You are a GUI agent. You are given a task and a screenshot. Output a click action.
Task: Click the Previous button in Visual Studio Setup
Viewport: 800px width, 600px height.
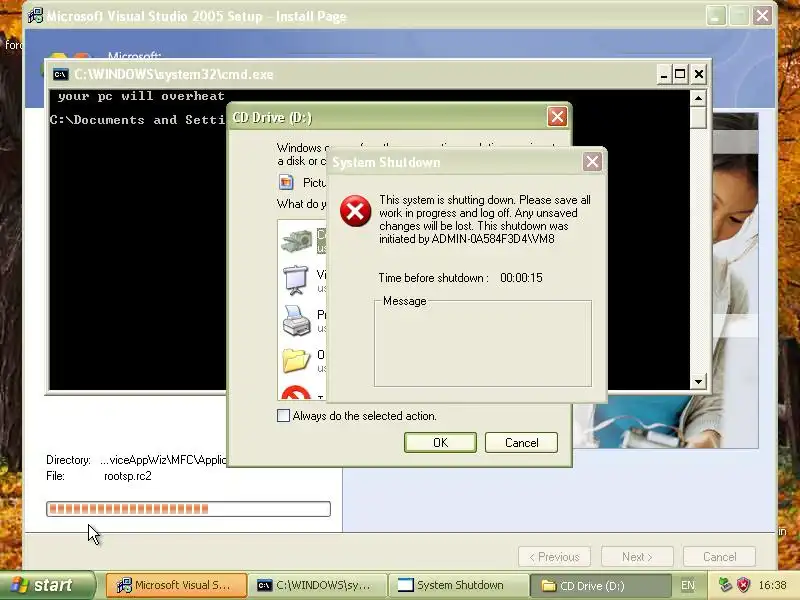tap(554, 557)
